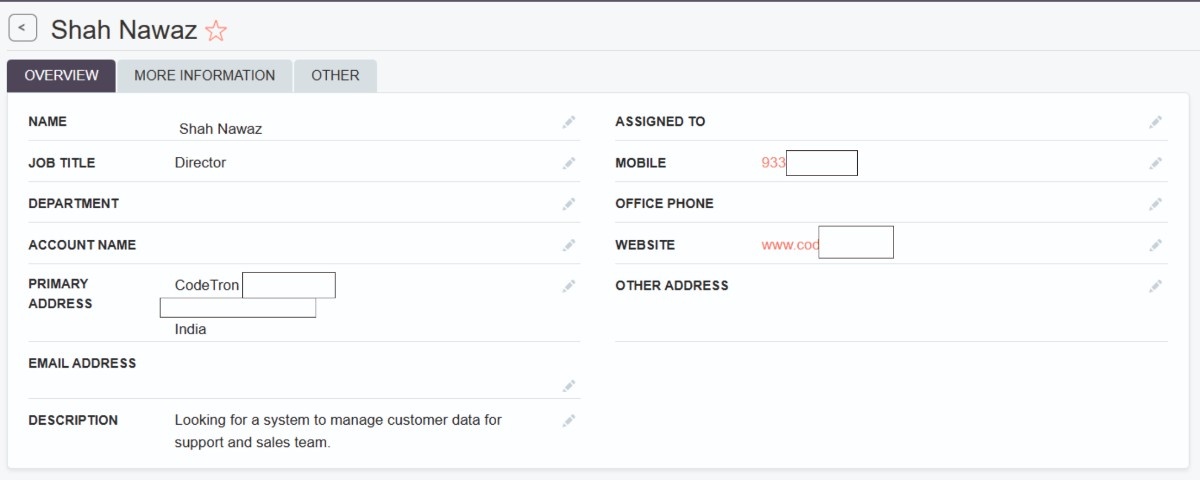Viewport: 1200px width, 480px height.
Task: Follow the website link starting with www.cod
Action: [x=790, y=245]
